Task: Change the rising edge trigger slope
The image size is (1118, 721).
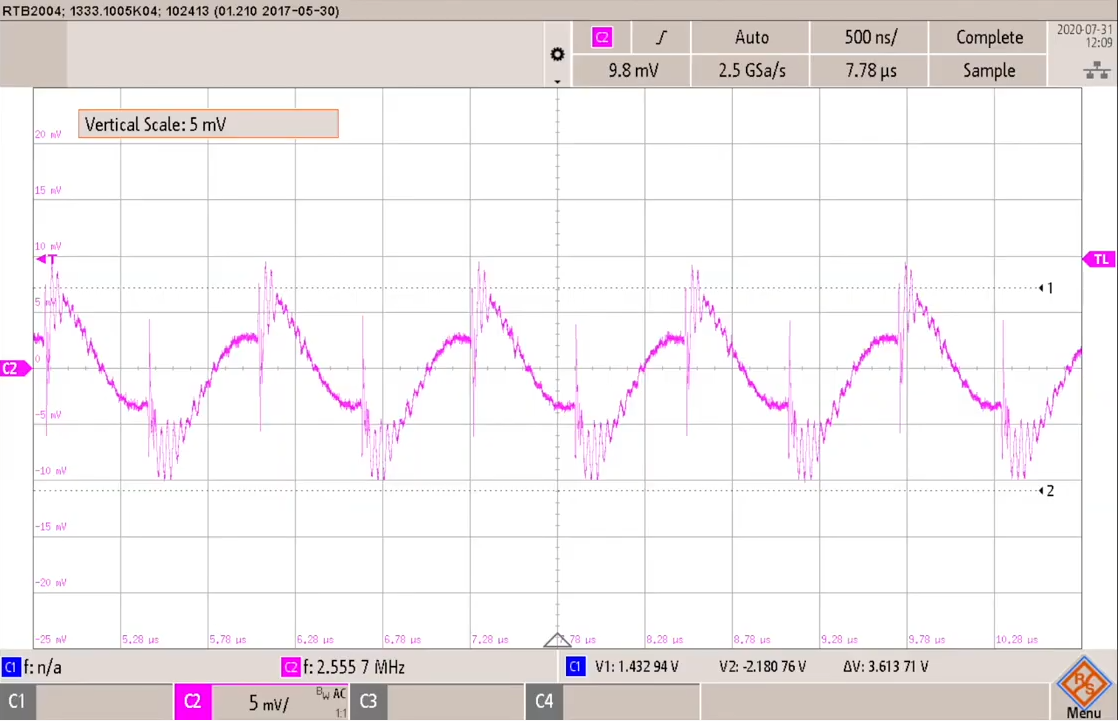Action: pyautogui.click(x=661, y=37)
